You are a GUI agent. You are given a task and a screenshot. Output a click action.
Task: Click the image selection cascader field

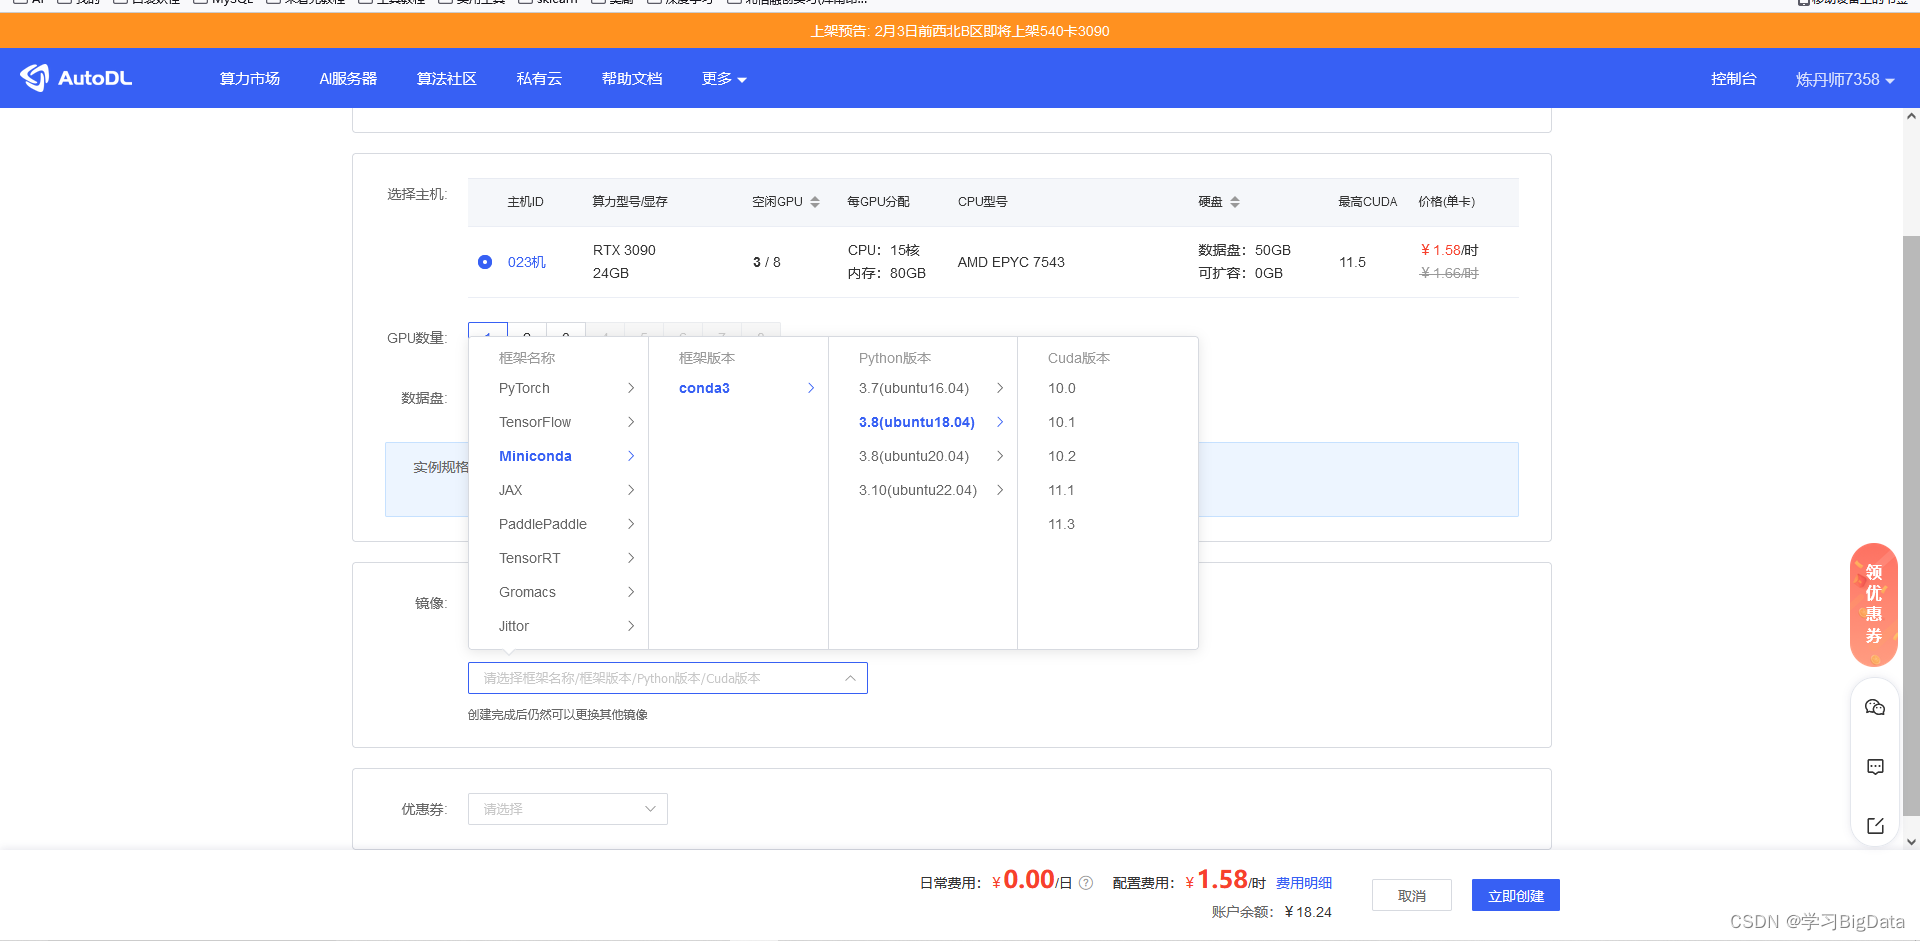667,678
